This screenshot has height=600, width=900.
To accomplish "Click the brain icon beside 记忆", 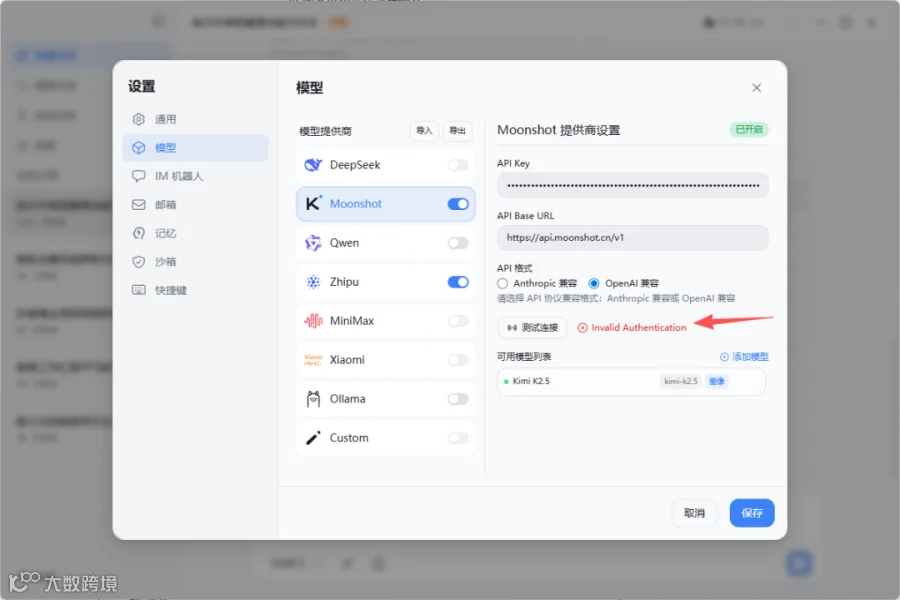I will pos(139,234).
